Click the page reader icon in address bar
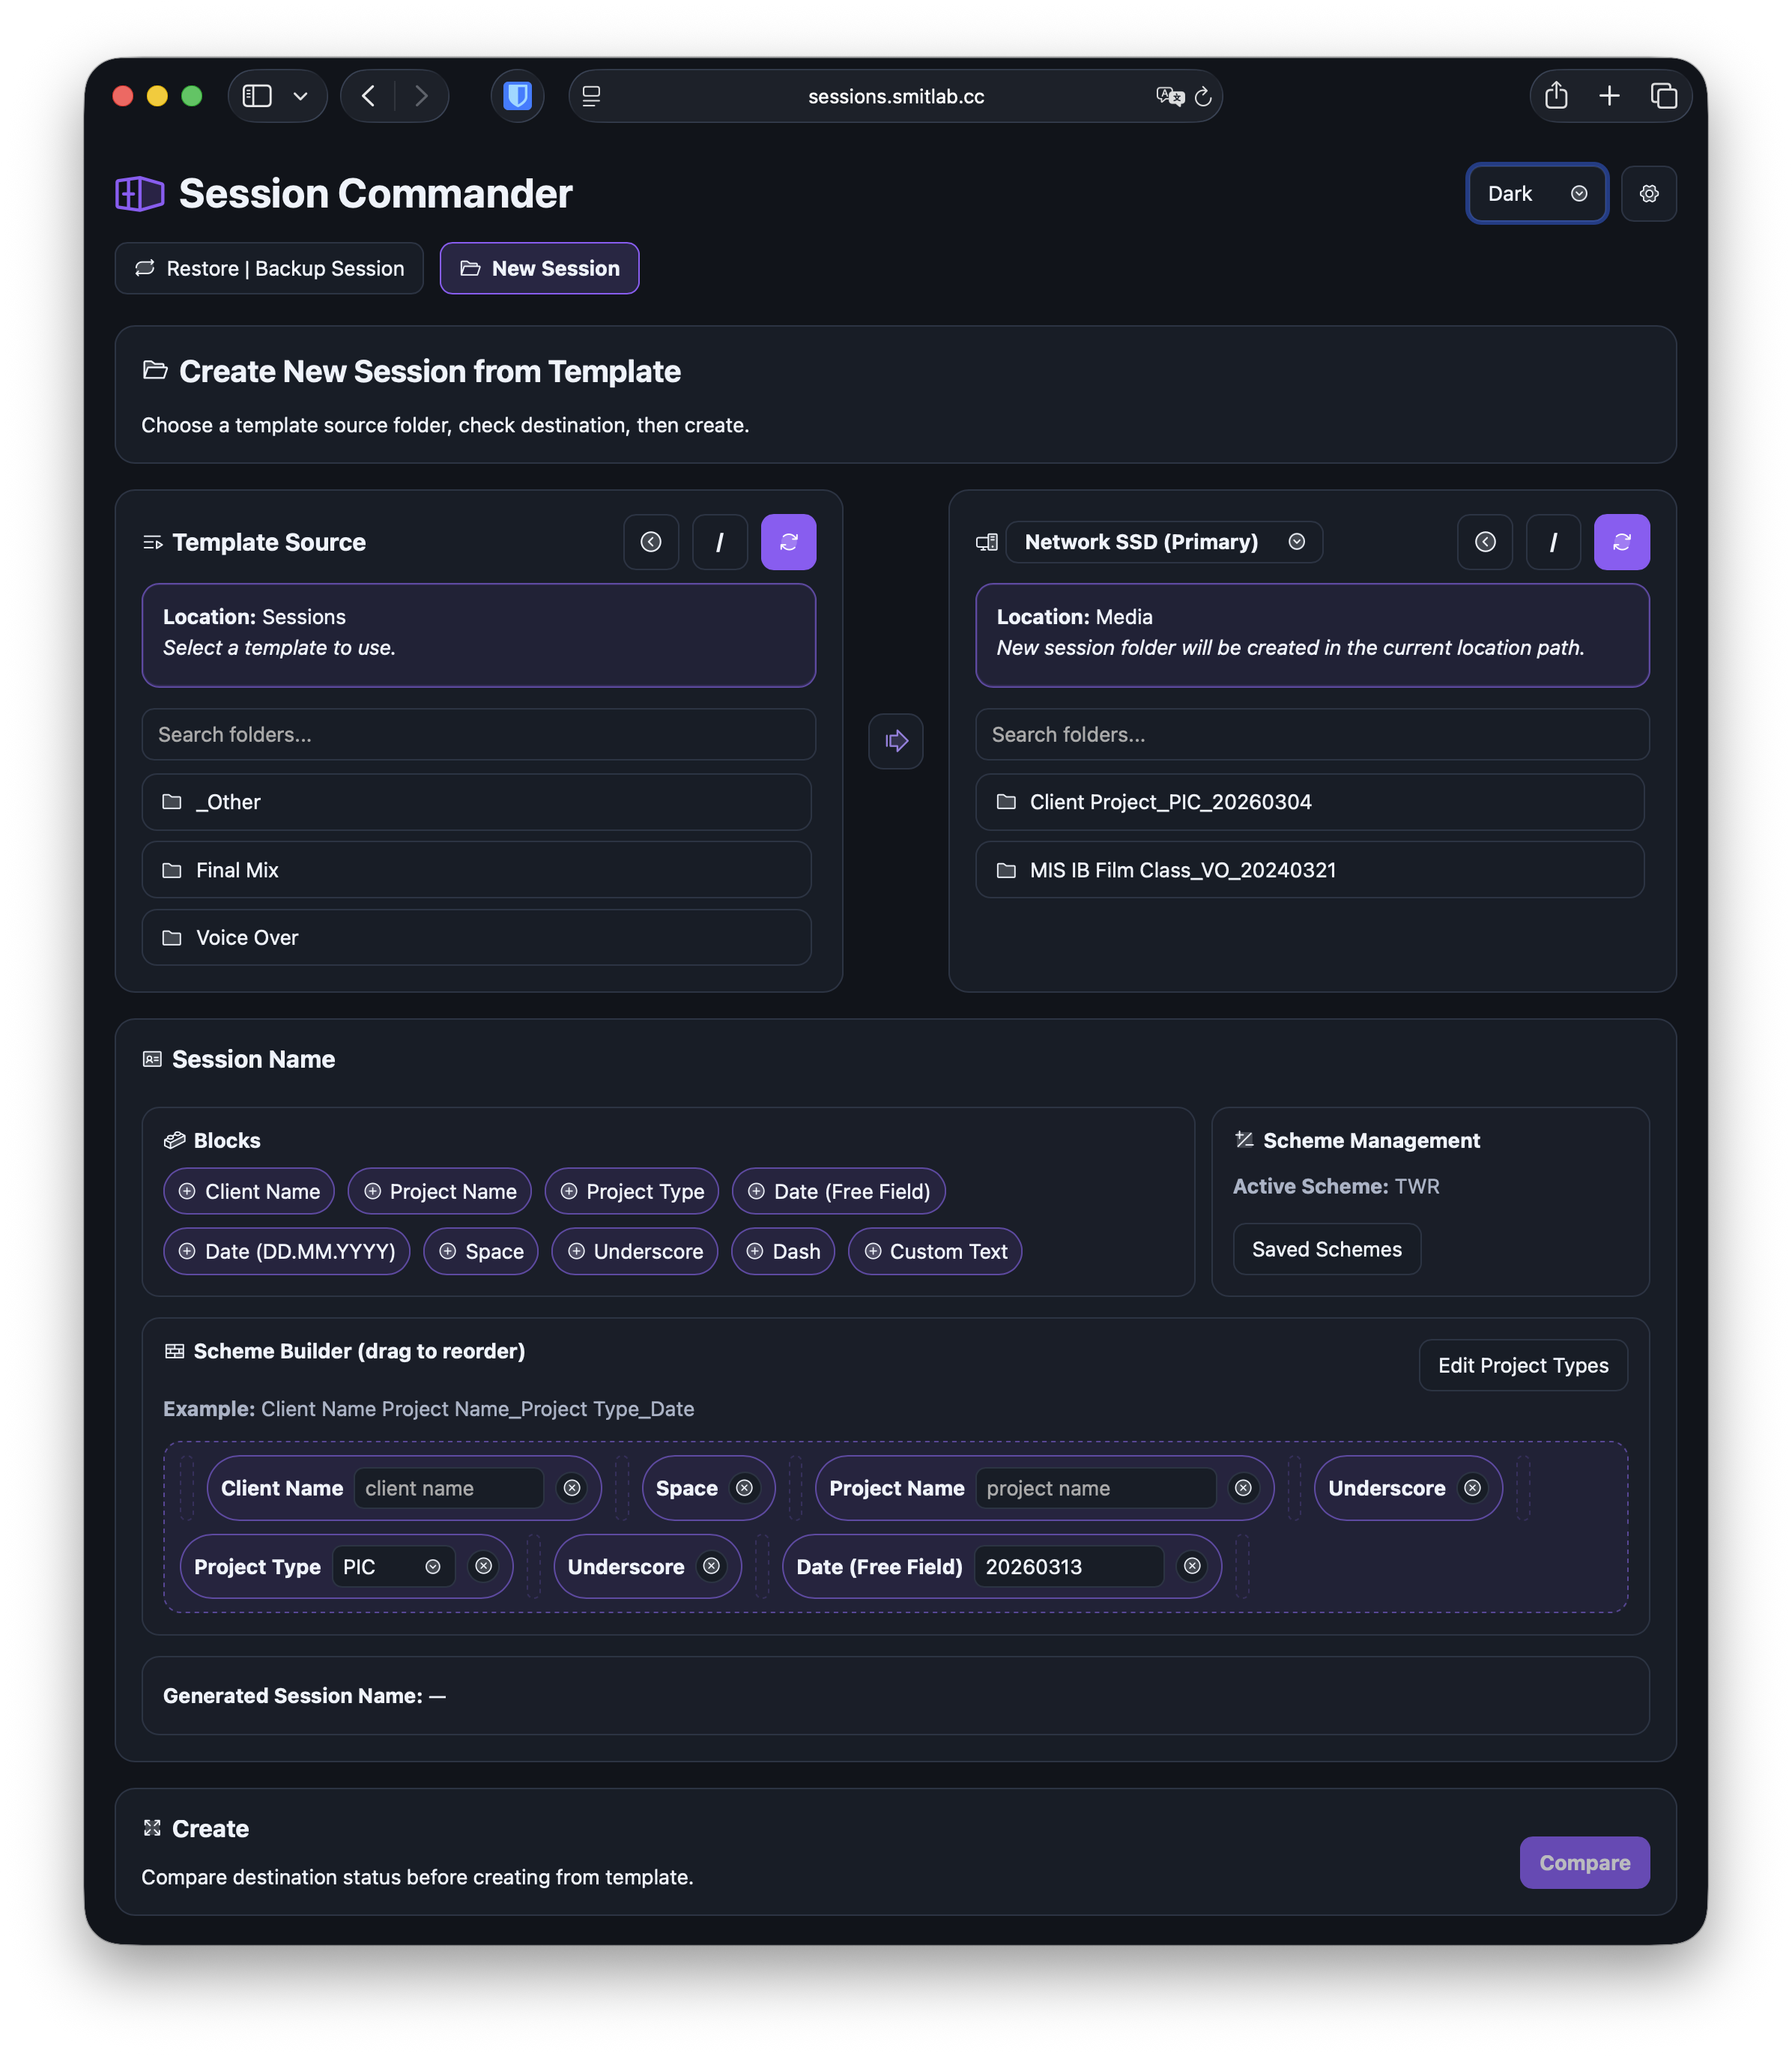 point(591,96)
